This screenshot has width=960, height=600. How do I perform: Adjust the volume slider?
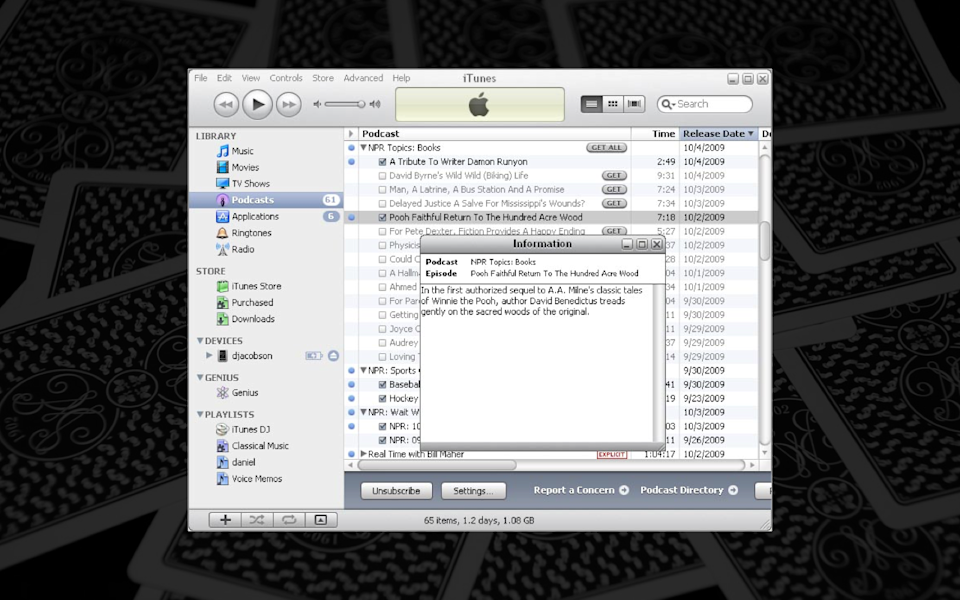(345, 105)
